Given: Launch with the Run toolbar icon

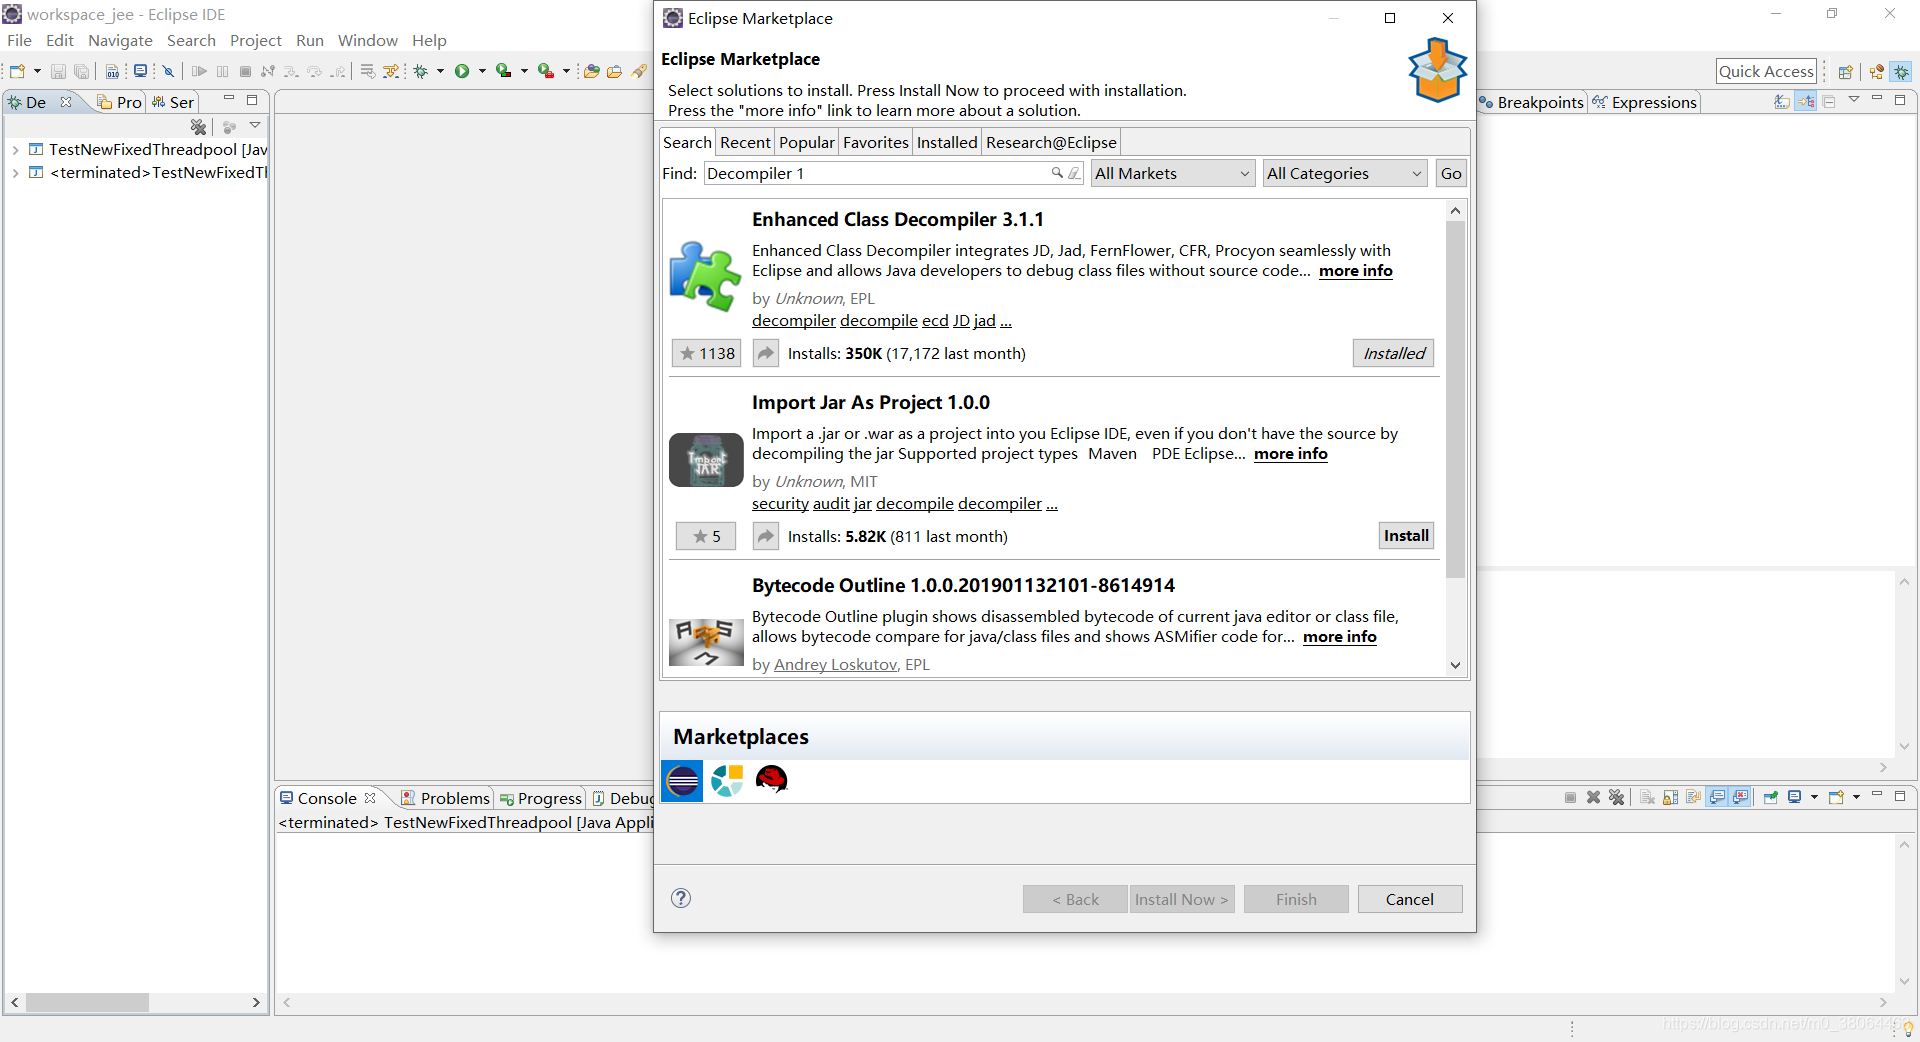Looking at the screenshot, I should (x=464, y=70).
